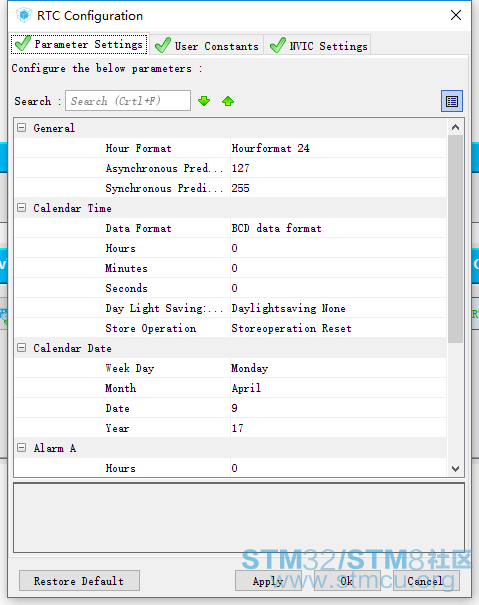Click the green up arrow search-previous icon
479x605 pixels.
[x=228, y=101]
